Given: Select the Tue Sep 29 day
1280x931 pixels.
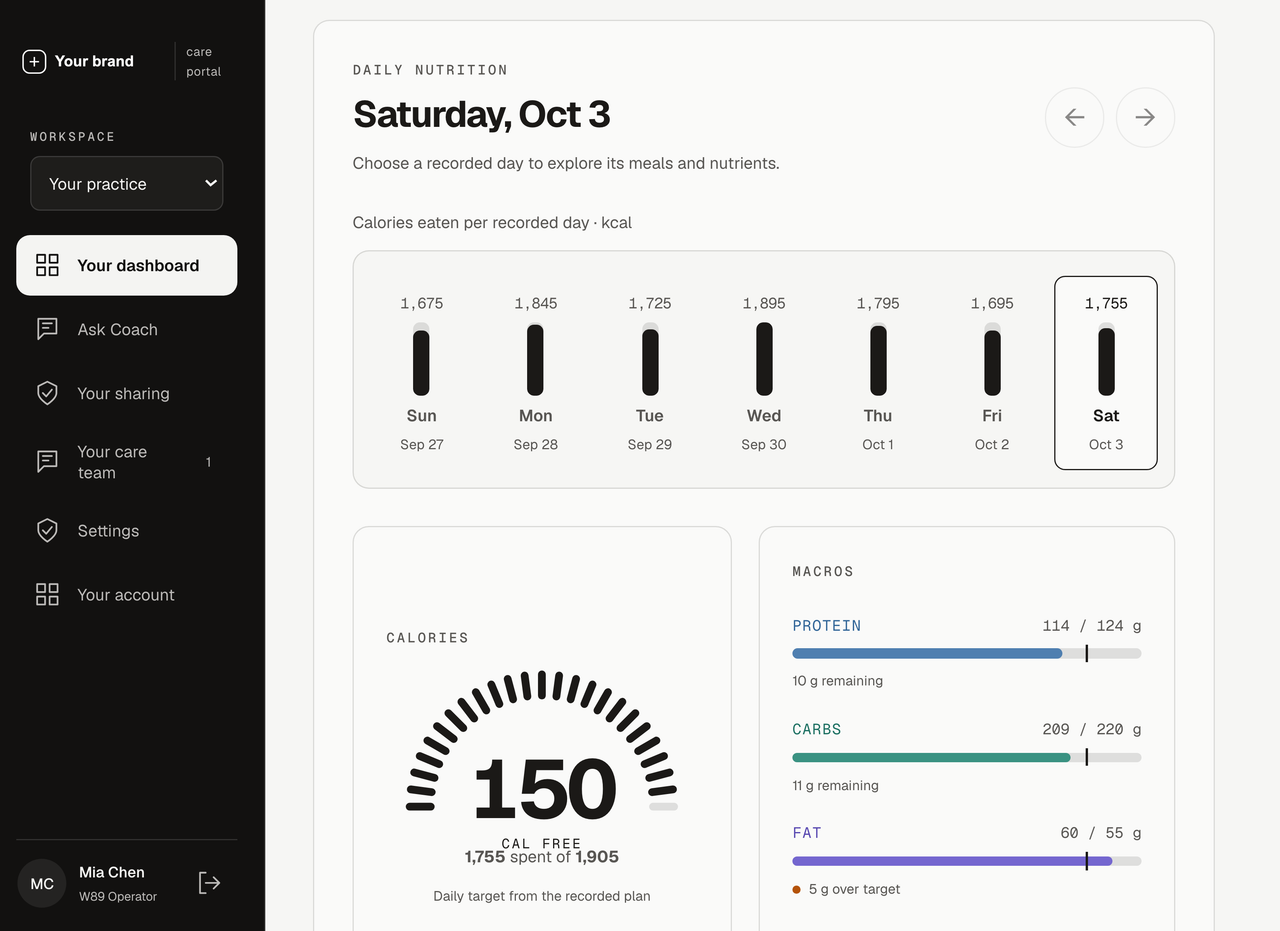Looking at the screenshot, I should pos(650,373).
